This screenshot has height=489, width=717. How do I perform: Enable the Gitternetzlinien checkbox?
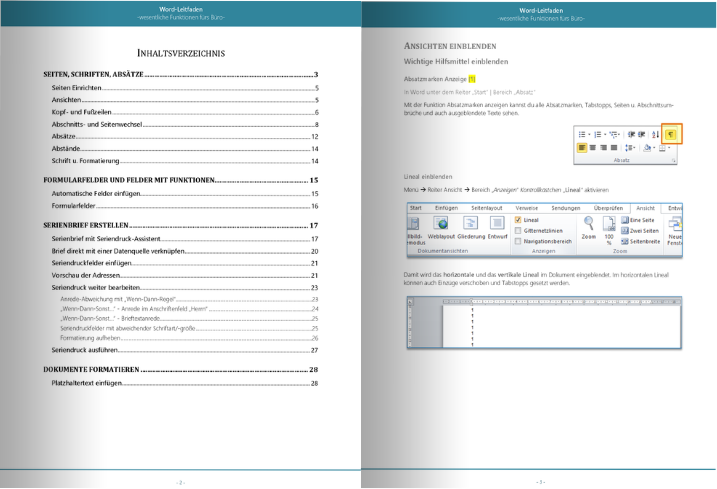(x=518, y=230)
